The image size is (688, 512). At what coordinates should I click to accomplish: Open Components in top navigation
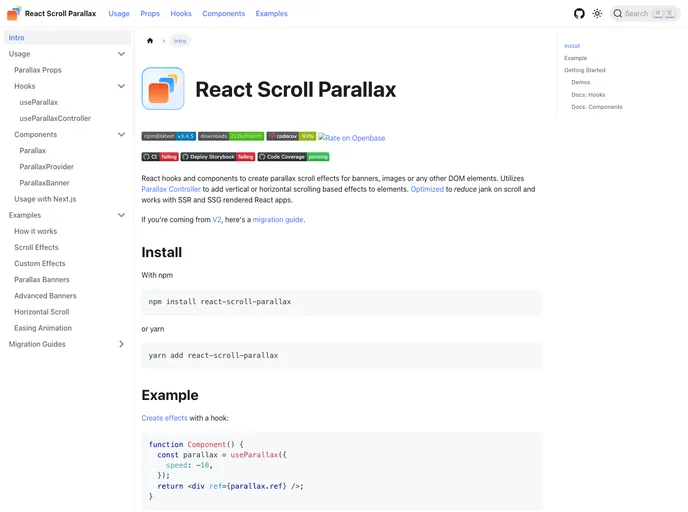coord(224,14)
